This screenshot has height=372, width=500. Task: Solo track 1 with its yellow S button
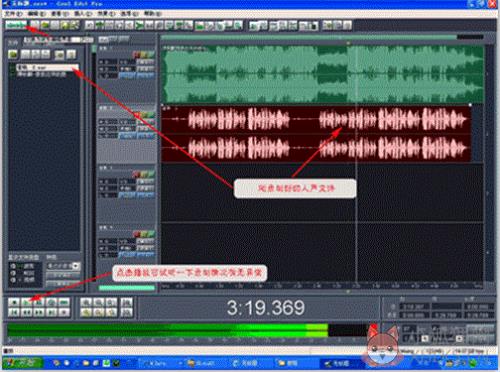coord(144,54)
